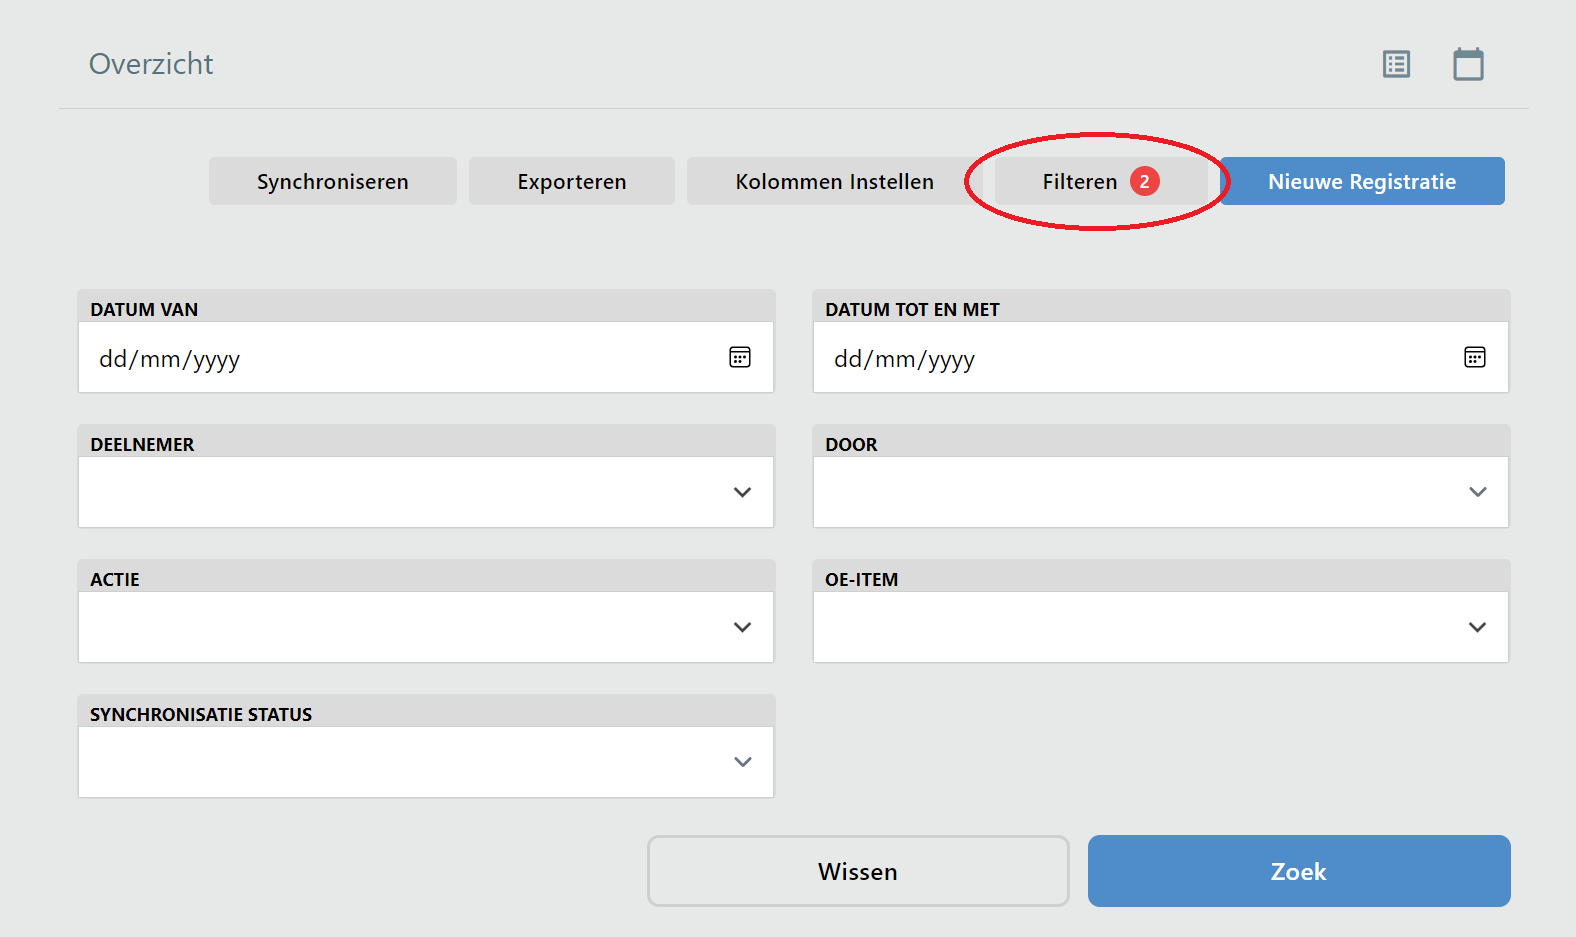
Task: Open the OE-Item dropdown
Action: pos(1160,627)
